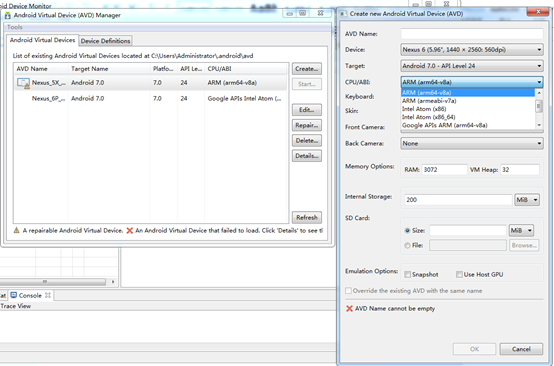Click the Platform column header
The height and width of the screenshot is (366, 554).
click(164, 69)
